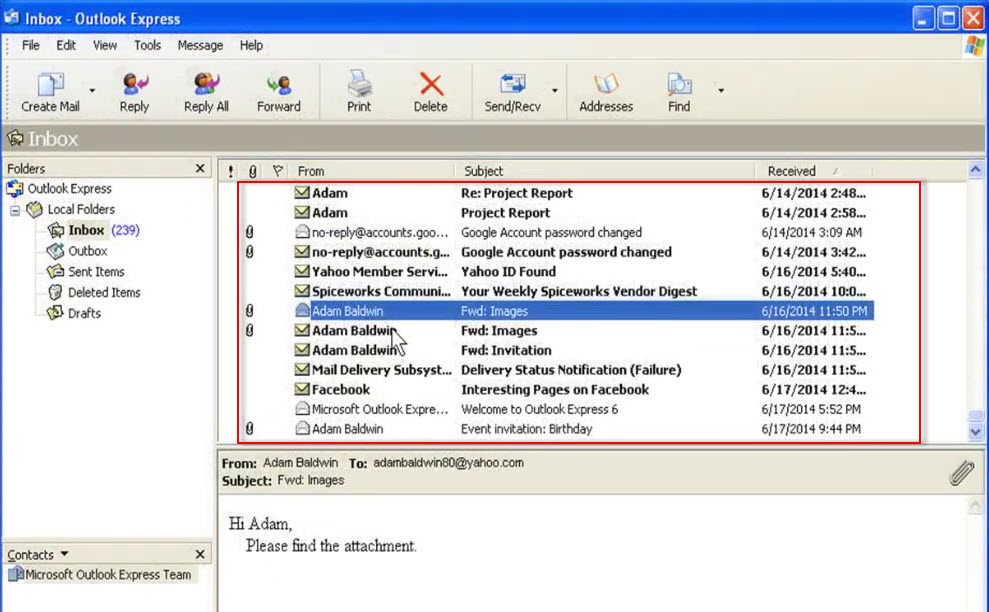Click attachment paperclip of Birthday invitation row

(x=250, y=428)
